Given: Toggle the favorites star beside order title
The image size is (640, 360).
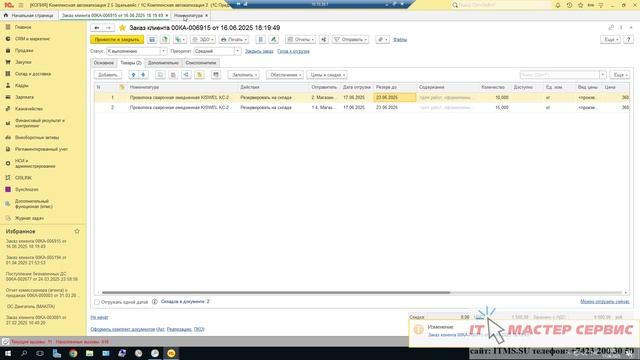Looking at the screenshot, I should [x=122, y=28].
